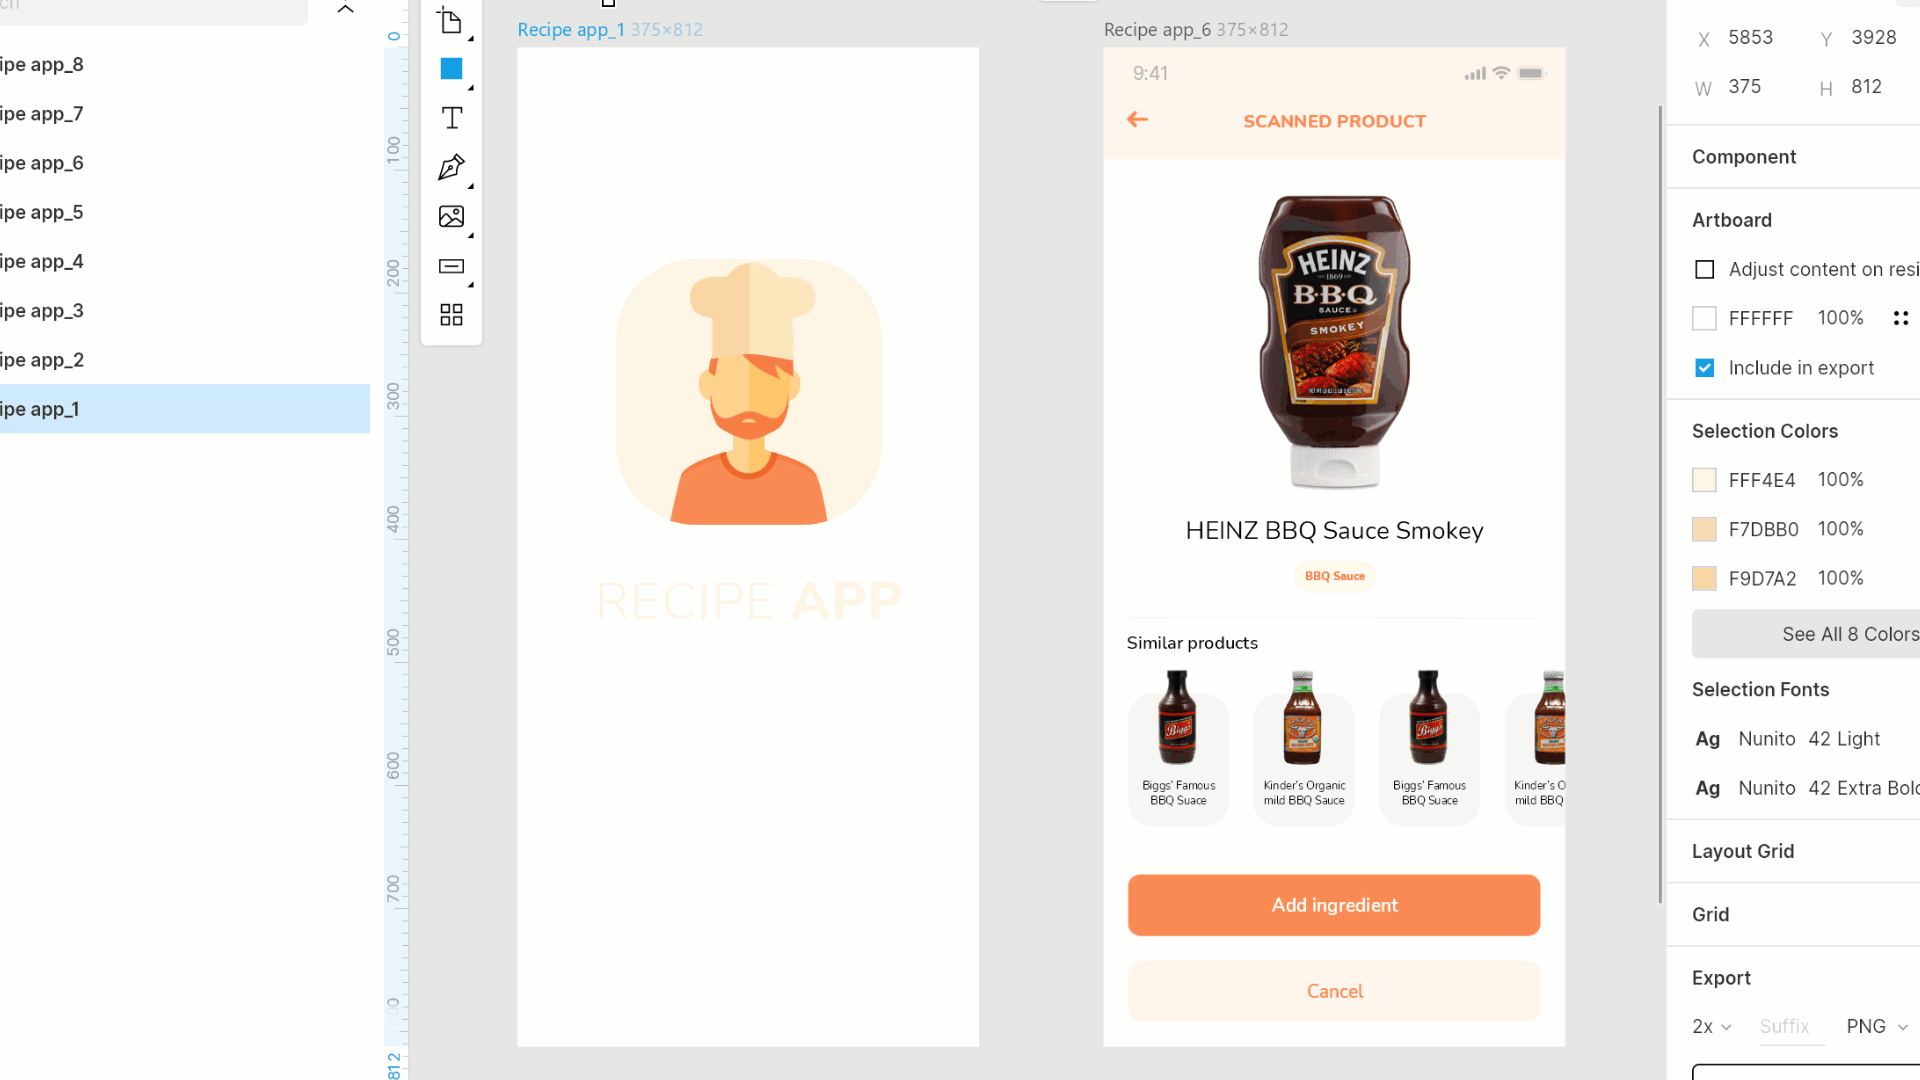The height and width of the screenshot is (1080, 1920).
Task: Toggle Adjust content on resize checkbox
Action: 1704,269
